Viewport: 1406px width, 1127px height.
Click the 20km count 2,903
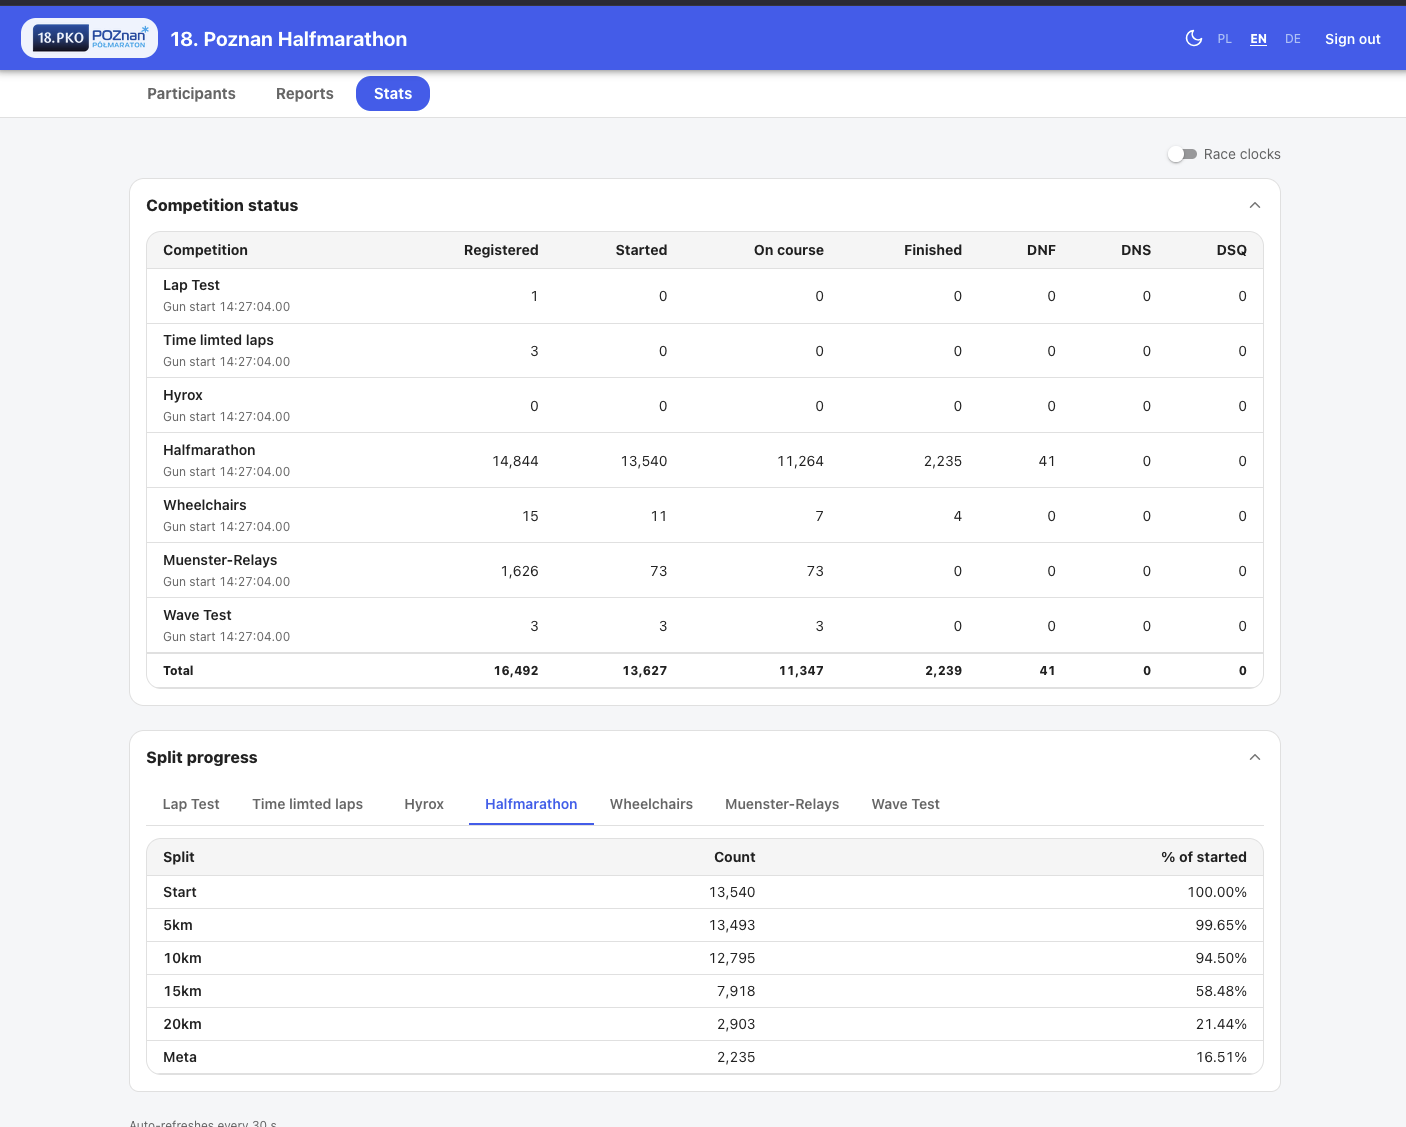pos(736,1024)
